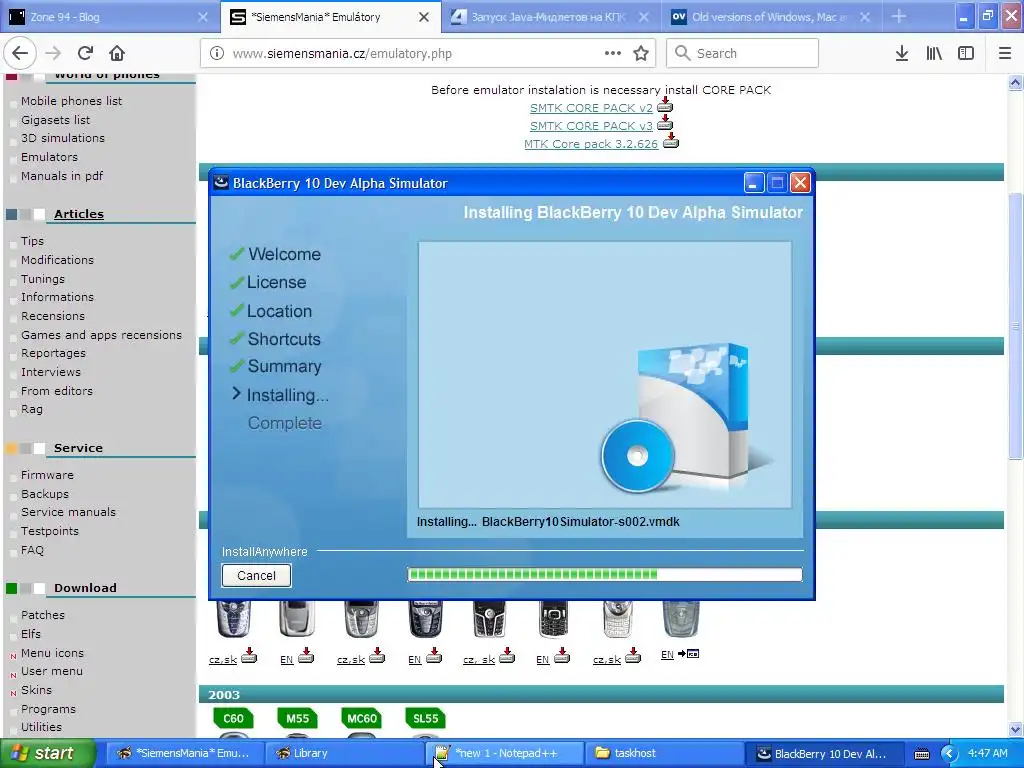Open site information icon in address bar

pos(217,54)
